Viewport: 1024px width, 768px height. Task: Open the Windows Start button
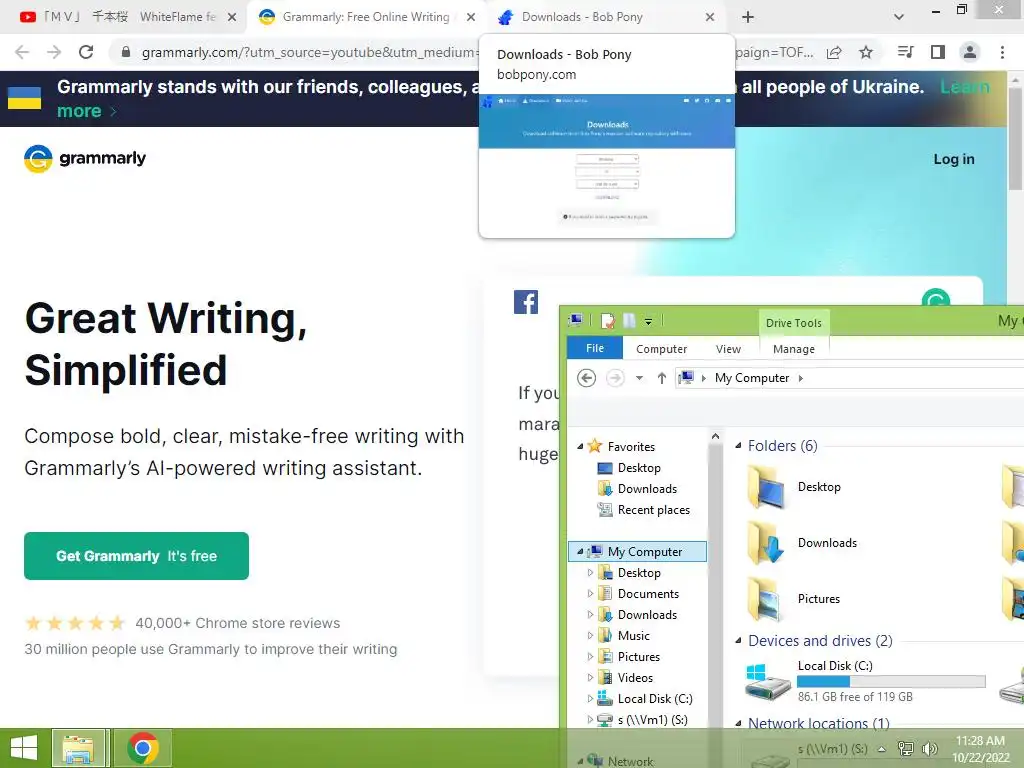coord(24,748)
